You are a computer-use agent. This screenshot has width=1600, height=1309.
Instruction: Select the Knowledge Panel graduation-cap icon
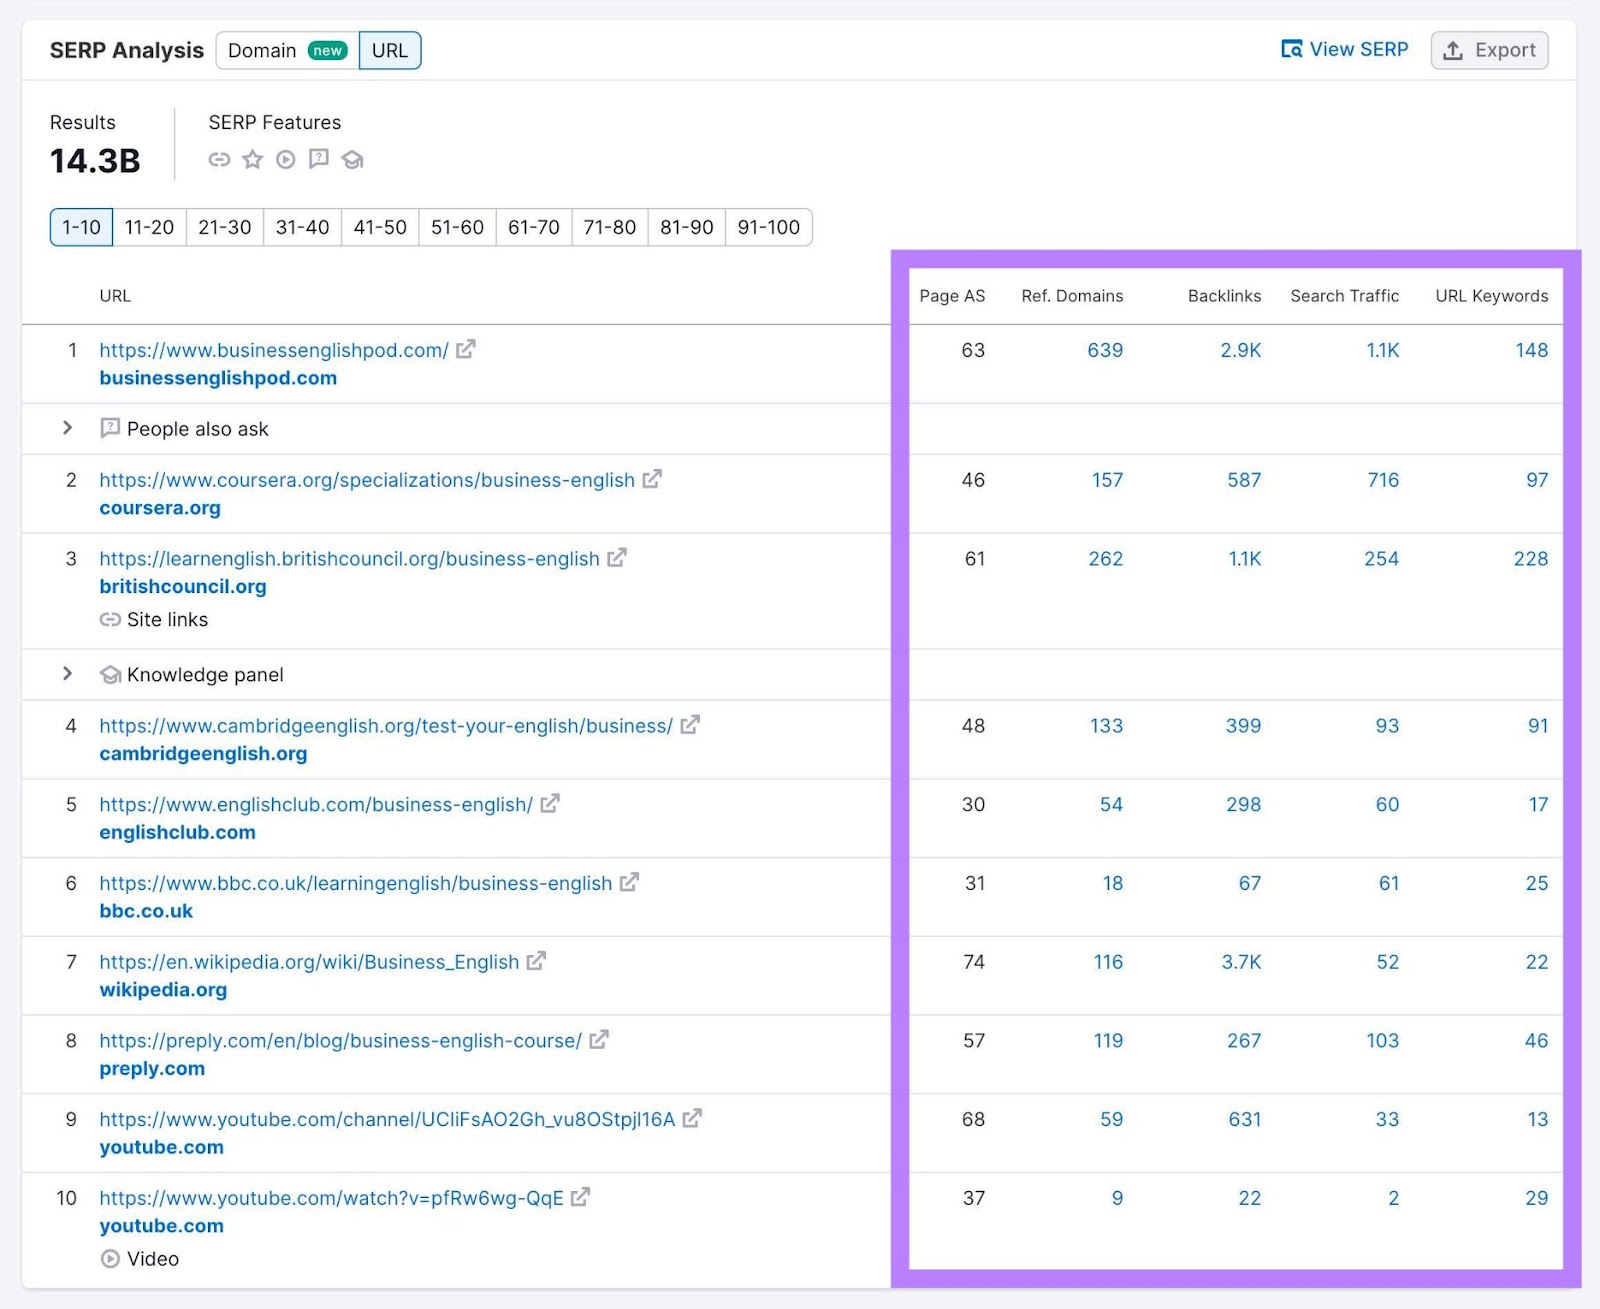pyautogui.click(x=353, y=159)
